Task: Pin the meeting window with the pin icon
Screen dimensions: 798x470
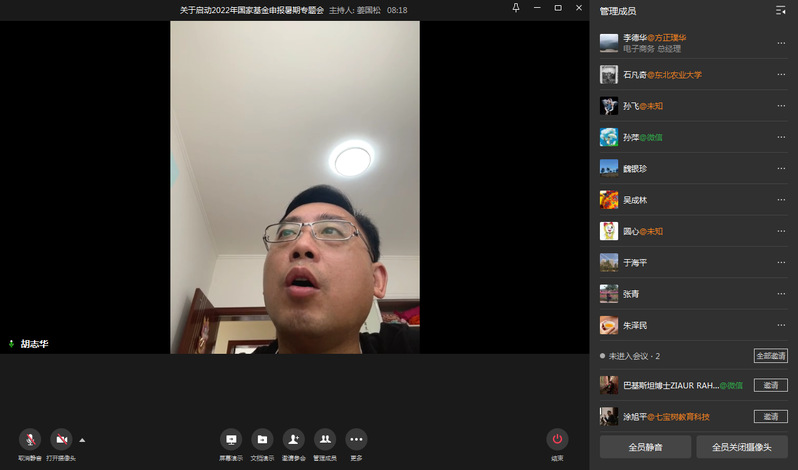Action: tap(516, 8)
